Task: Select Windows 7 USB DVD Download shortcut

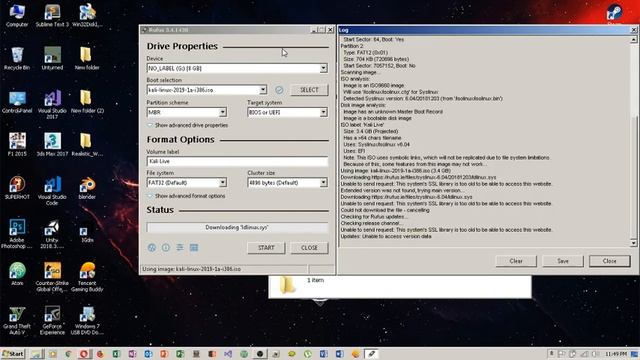Action: click(x=87, y=320)
